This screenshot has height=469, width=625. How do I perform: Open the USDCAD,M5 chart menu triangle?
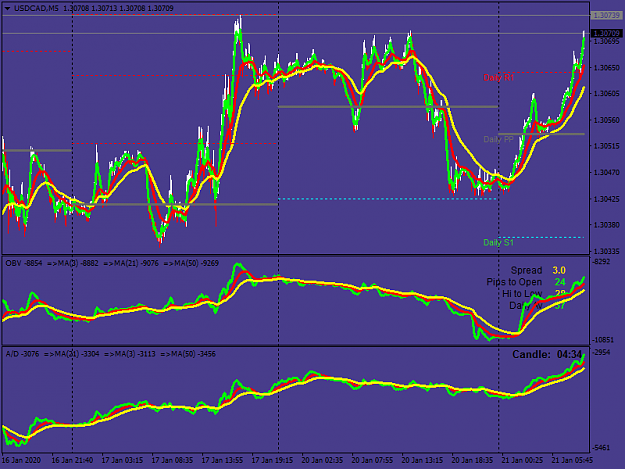(x=7, y=8)
